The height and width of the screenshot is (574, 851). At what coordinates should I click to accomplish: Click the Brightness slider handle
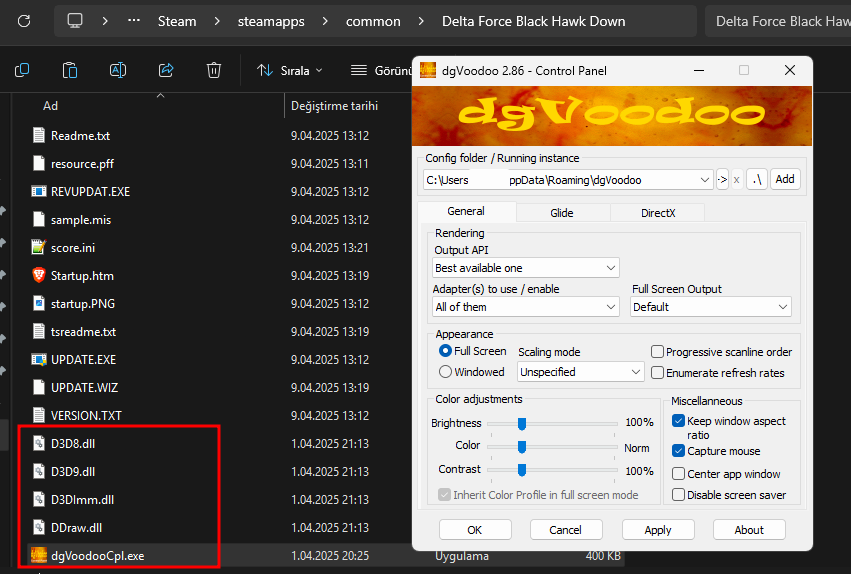coord(522,423)
